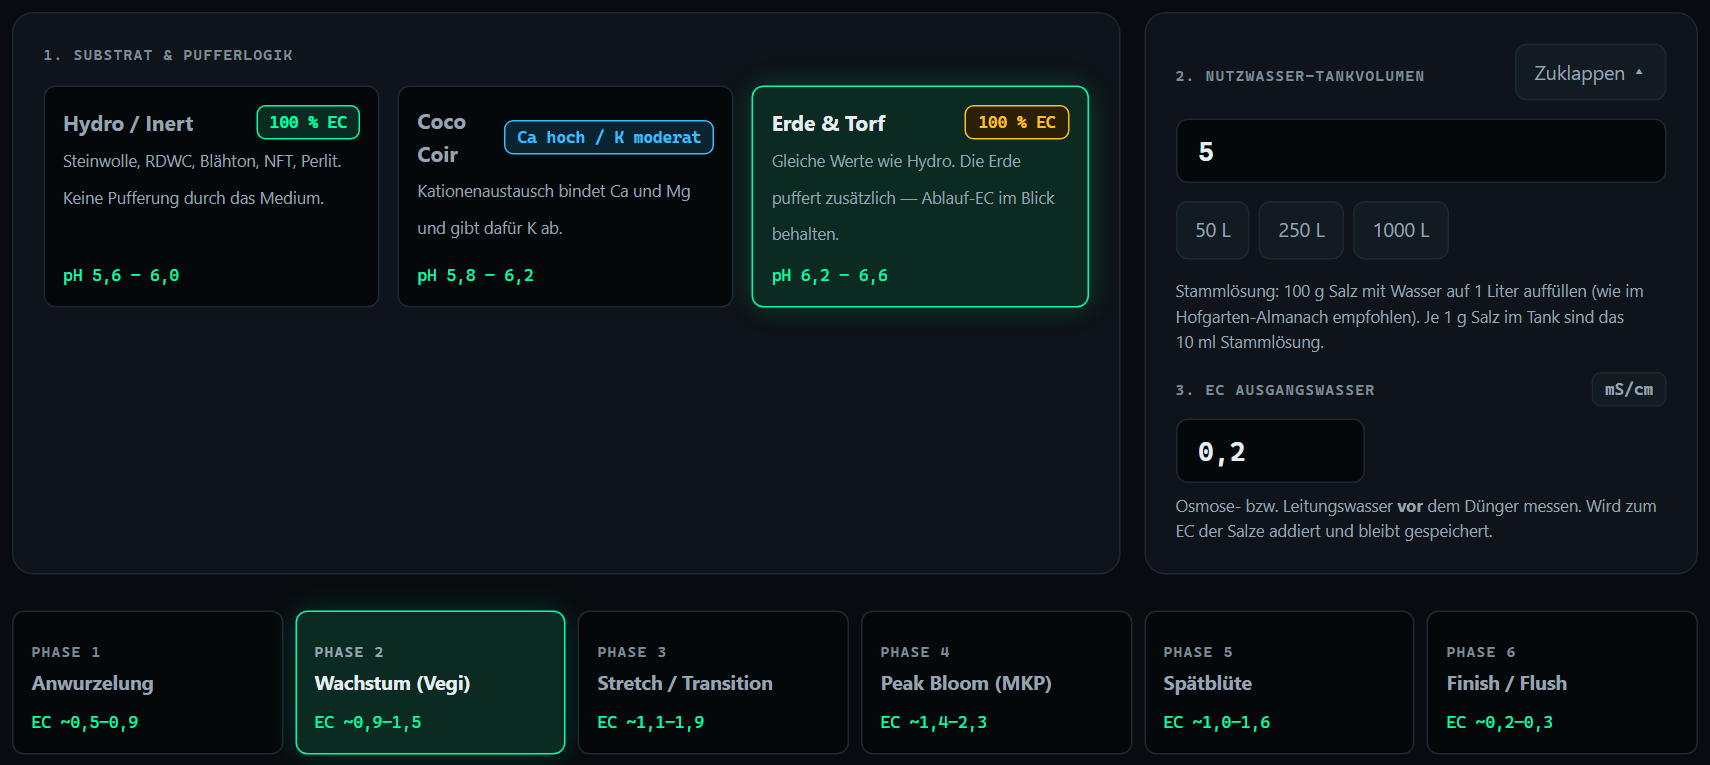This screenshot has width=1710, height=765.
Task: Click the pH 6,2 – 6,6 value
Action: pos(830,275)
